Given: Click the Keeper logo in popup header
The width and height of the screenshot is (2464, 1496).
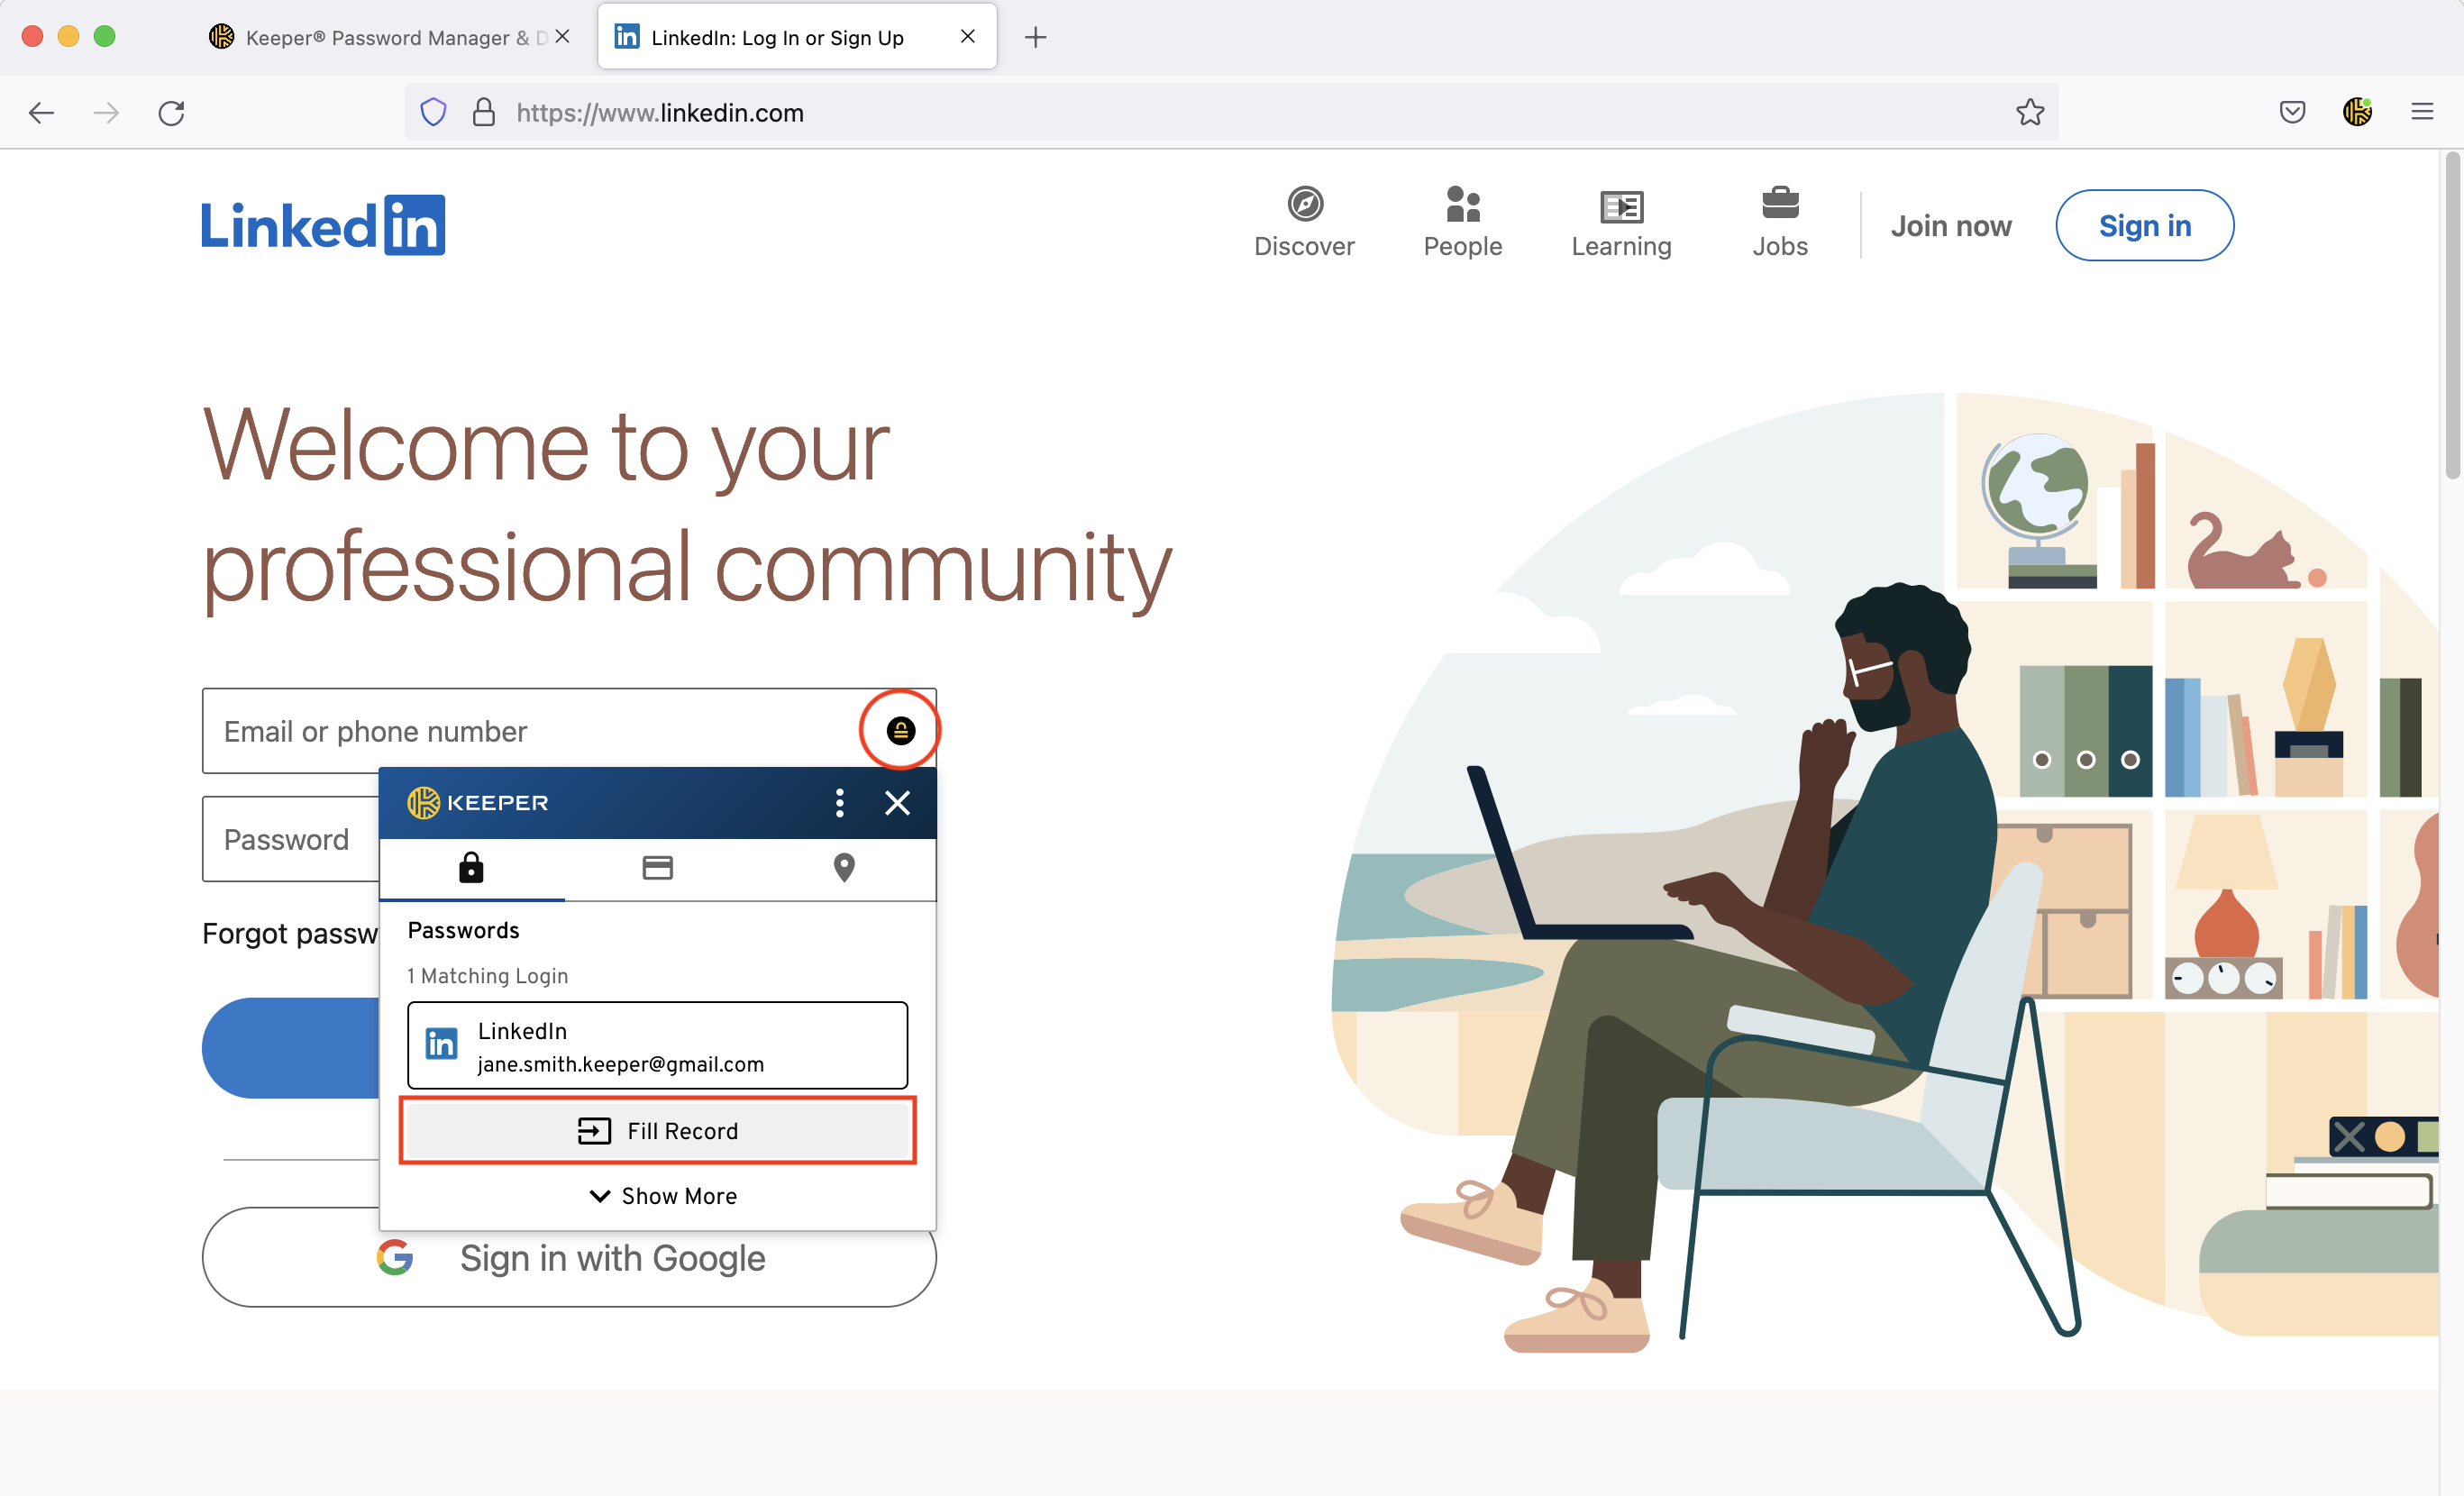Looking at the screenshot, I should click(x=478, y=802).
